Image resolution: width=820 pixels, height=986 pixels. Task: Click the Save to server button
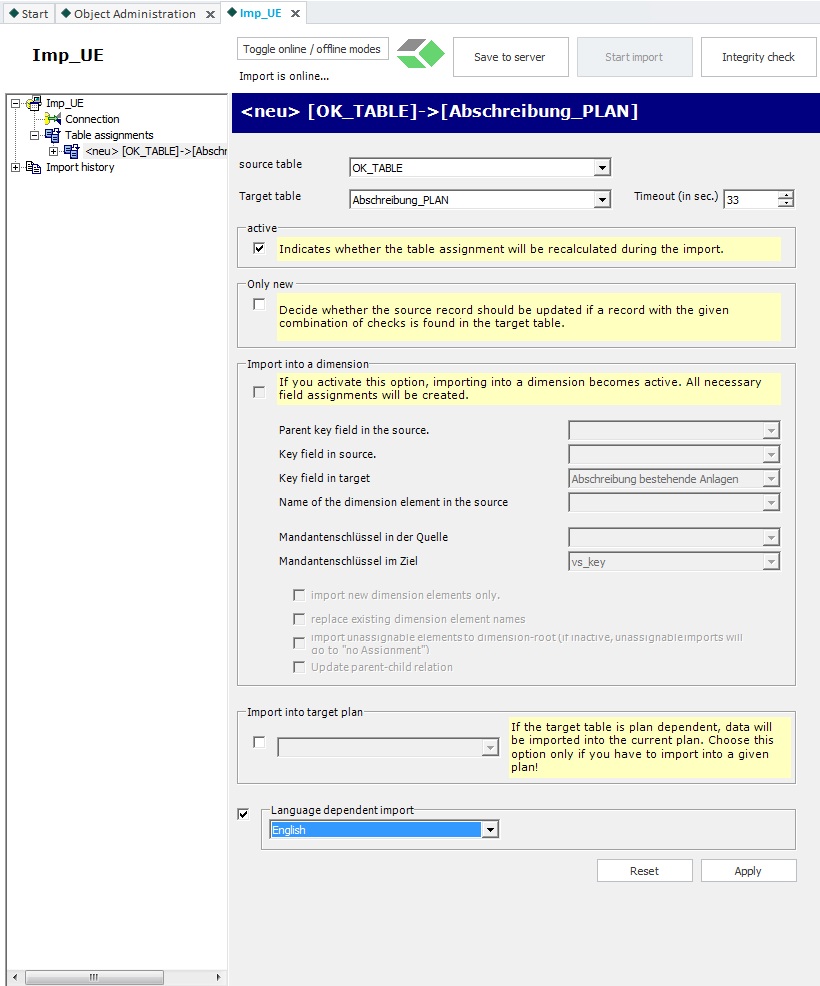click(510, 57)
